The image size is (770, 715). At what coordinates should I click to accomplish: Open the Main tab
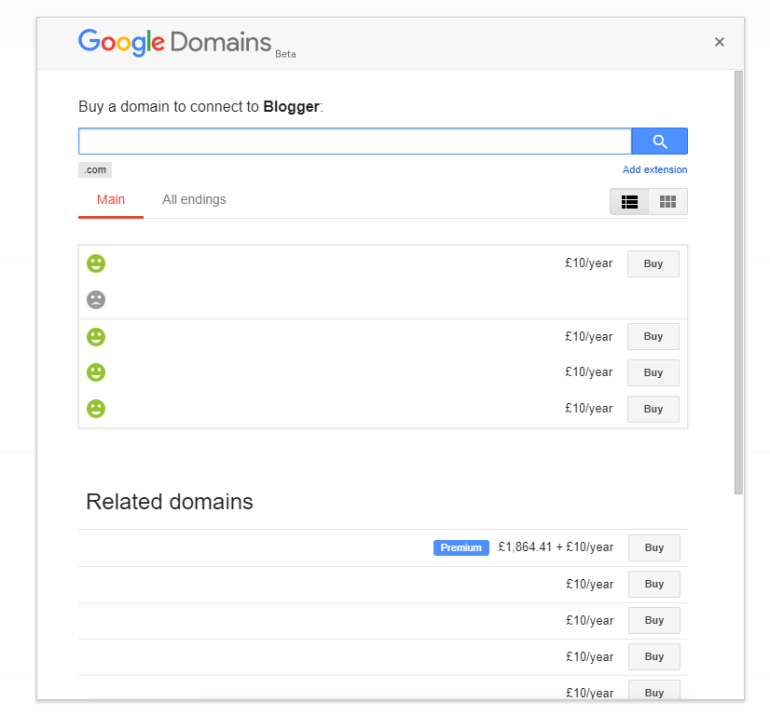(x=111, y=200)
